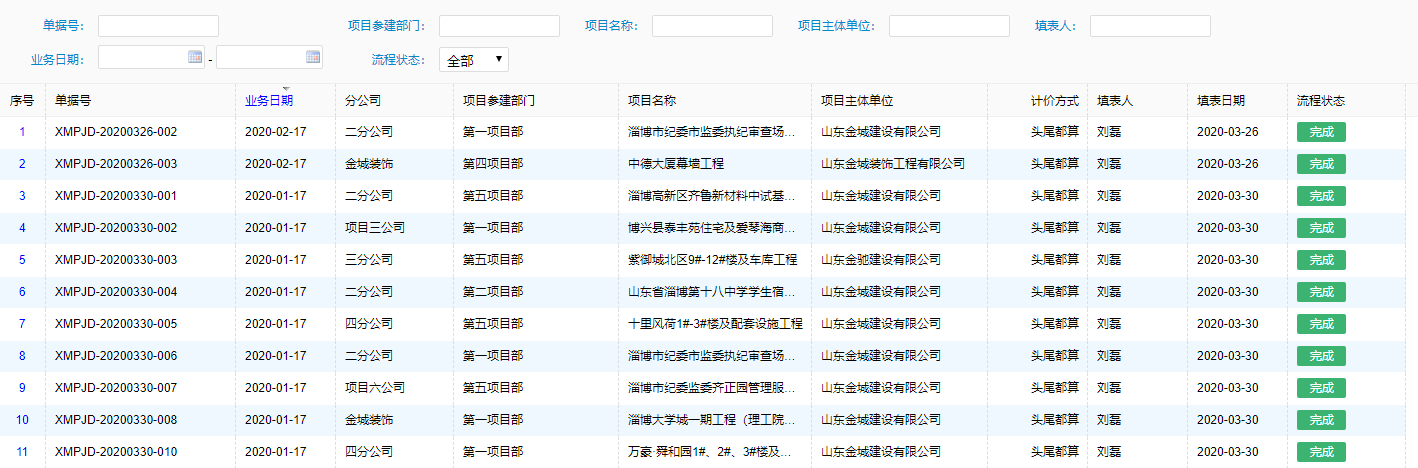Image resolution: width=1418 pixels, height=468 pixels.
Task: Open the 流程状态 dropdown showing 全部
Action: click(474, 60)
